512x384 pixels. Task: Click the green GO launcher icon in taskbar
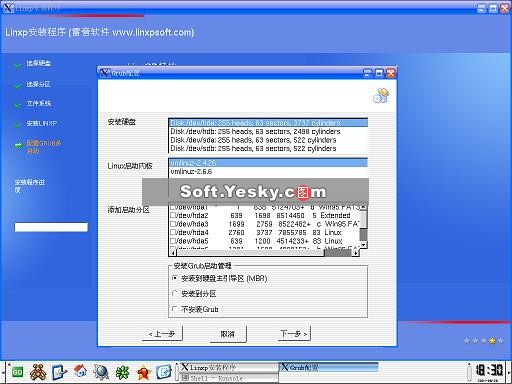pos(17,372)
